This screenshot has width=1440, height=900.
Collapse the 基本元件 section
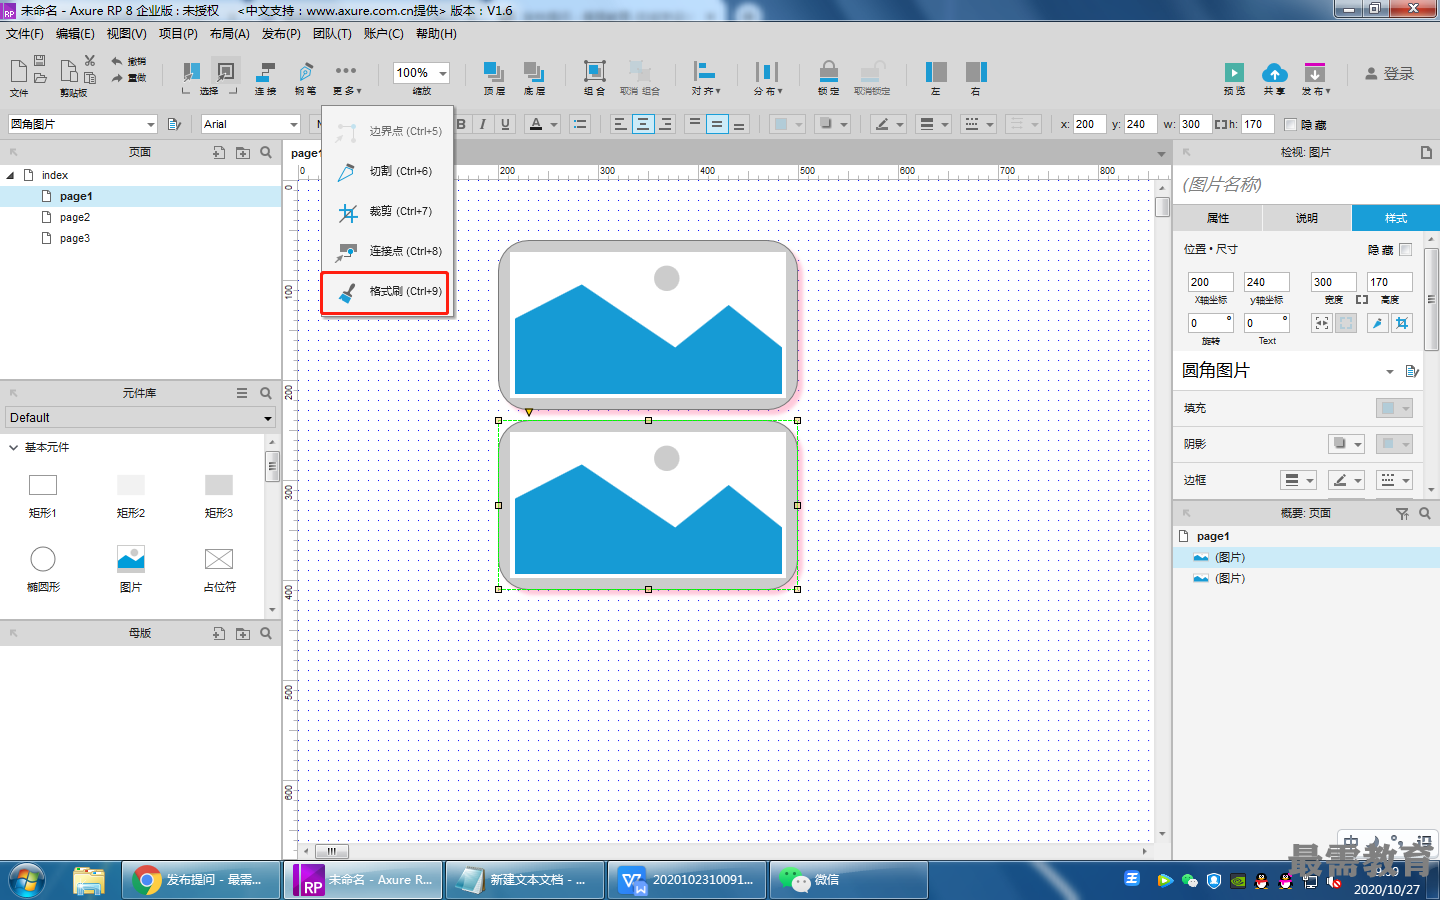click(13, 447)
